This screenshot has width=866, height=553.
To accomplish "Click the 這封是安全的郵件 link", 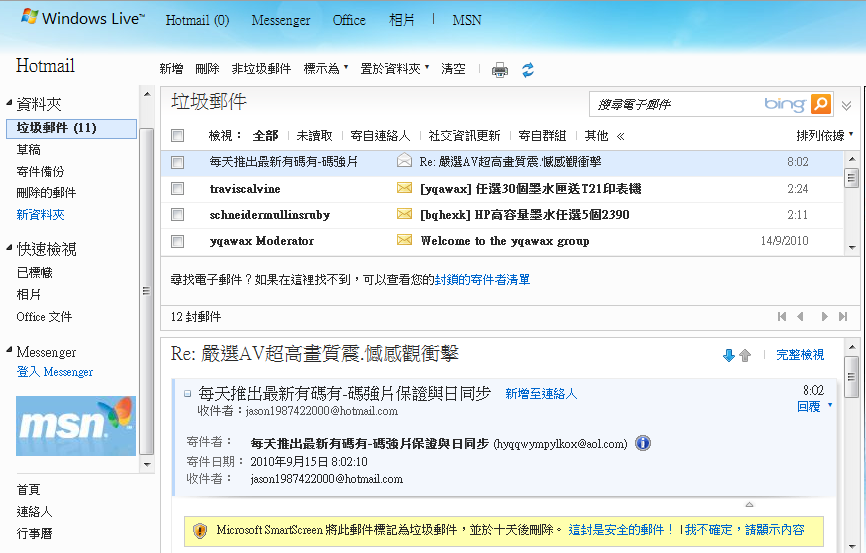I will click(x=621, y=530).
